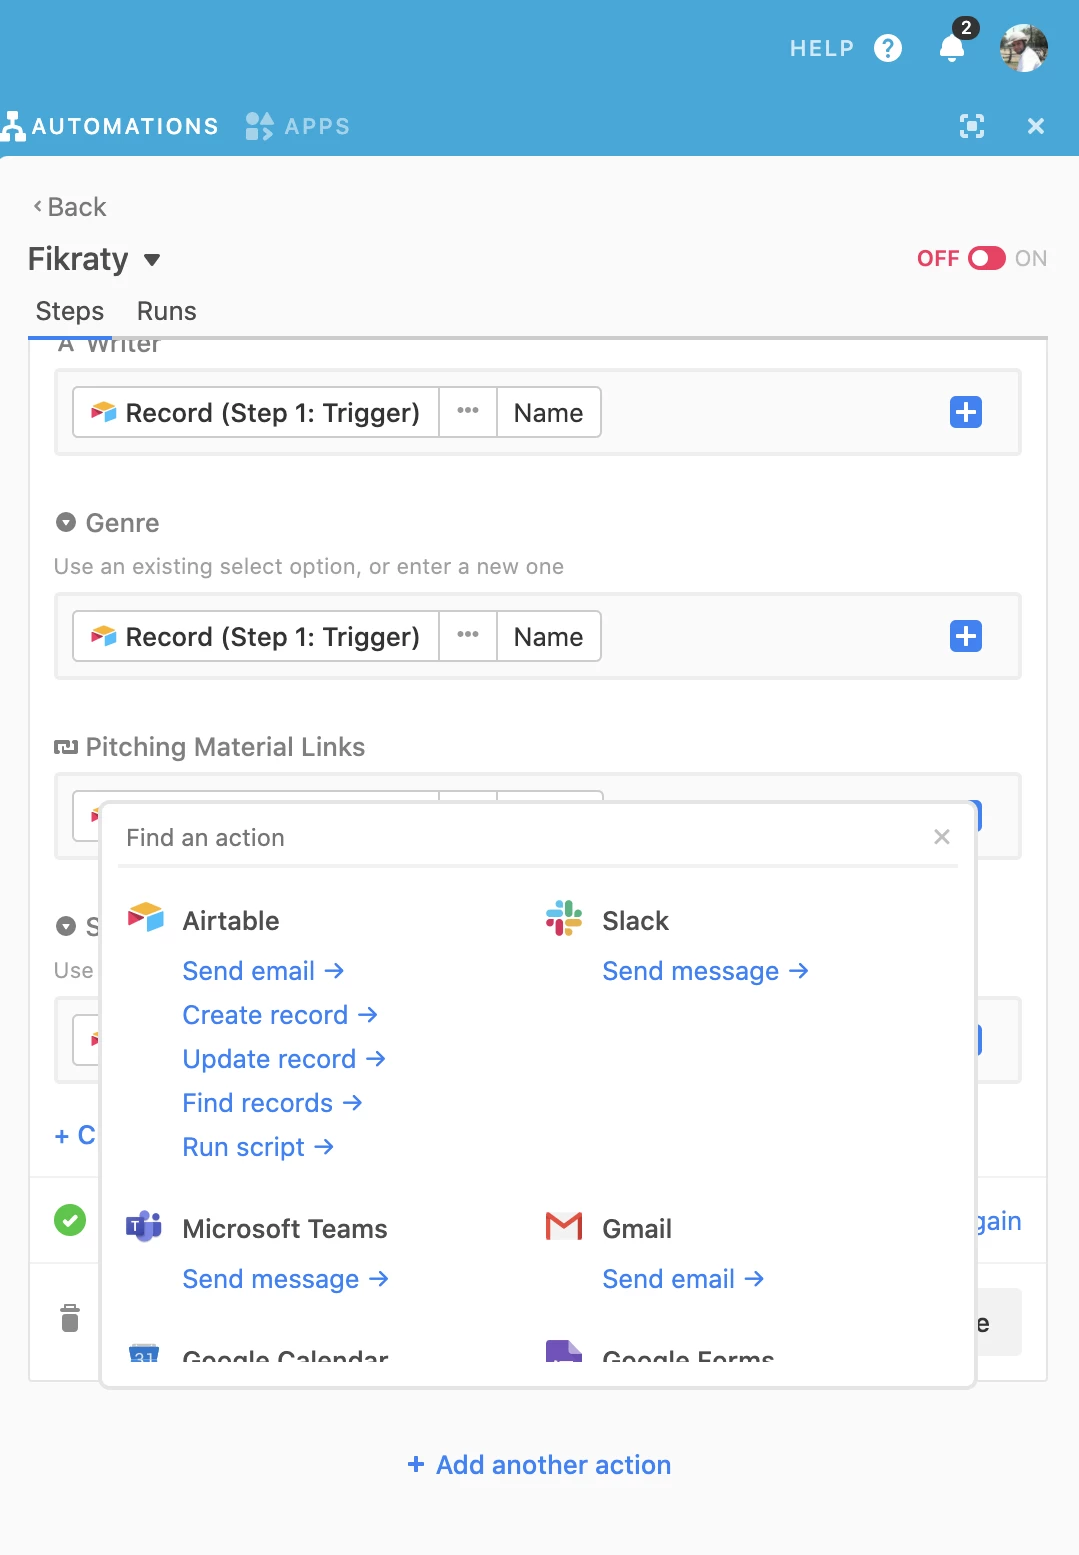Select Airtable Find records action
Image resolution: width=1079 pixels, height=1555 pixels.
(x=273, y=1103)
